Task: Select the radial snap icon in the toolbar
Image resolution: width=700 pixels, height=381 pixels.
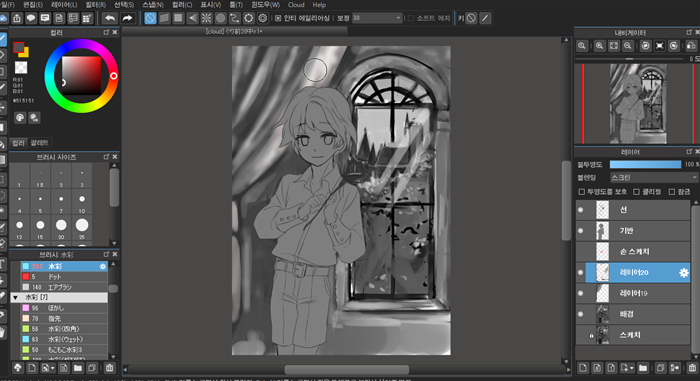Action: coord(206,18)
